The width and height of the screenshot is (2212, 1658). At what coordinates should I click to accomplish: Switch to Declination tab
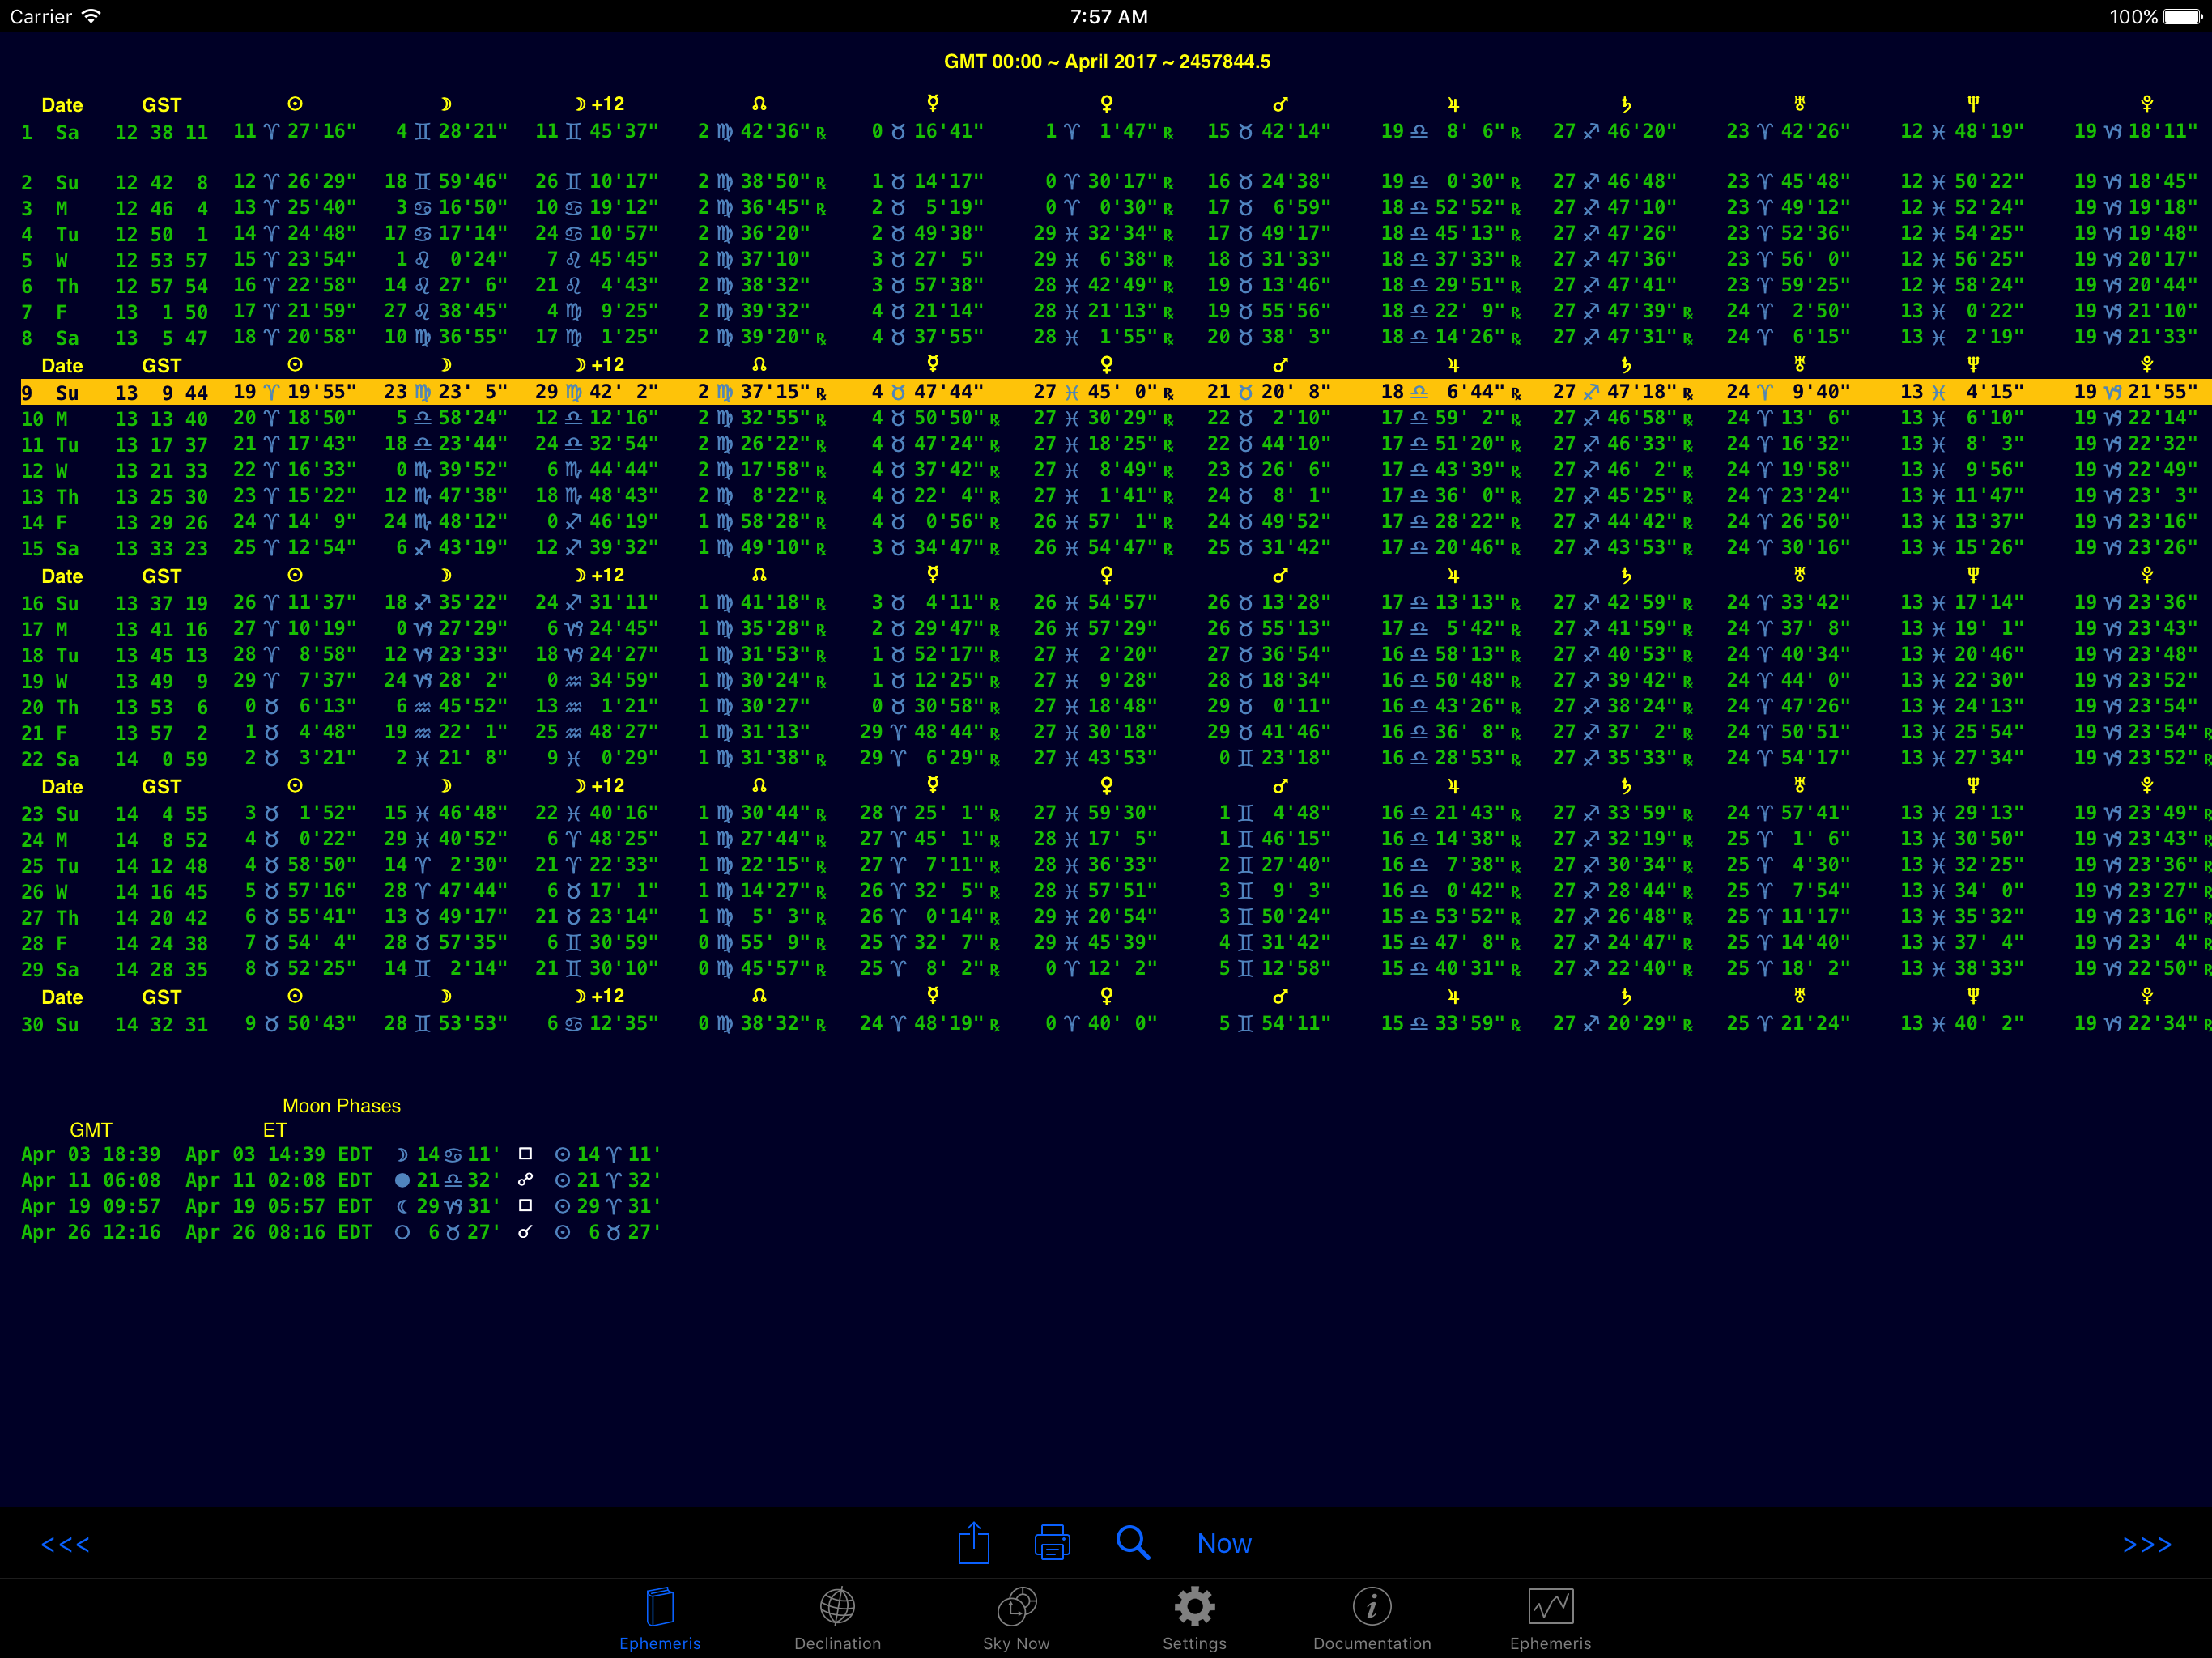(837, 1619)
